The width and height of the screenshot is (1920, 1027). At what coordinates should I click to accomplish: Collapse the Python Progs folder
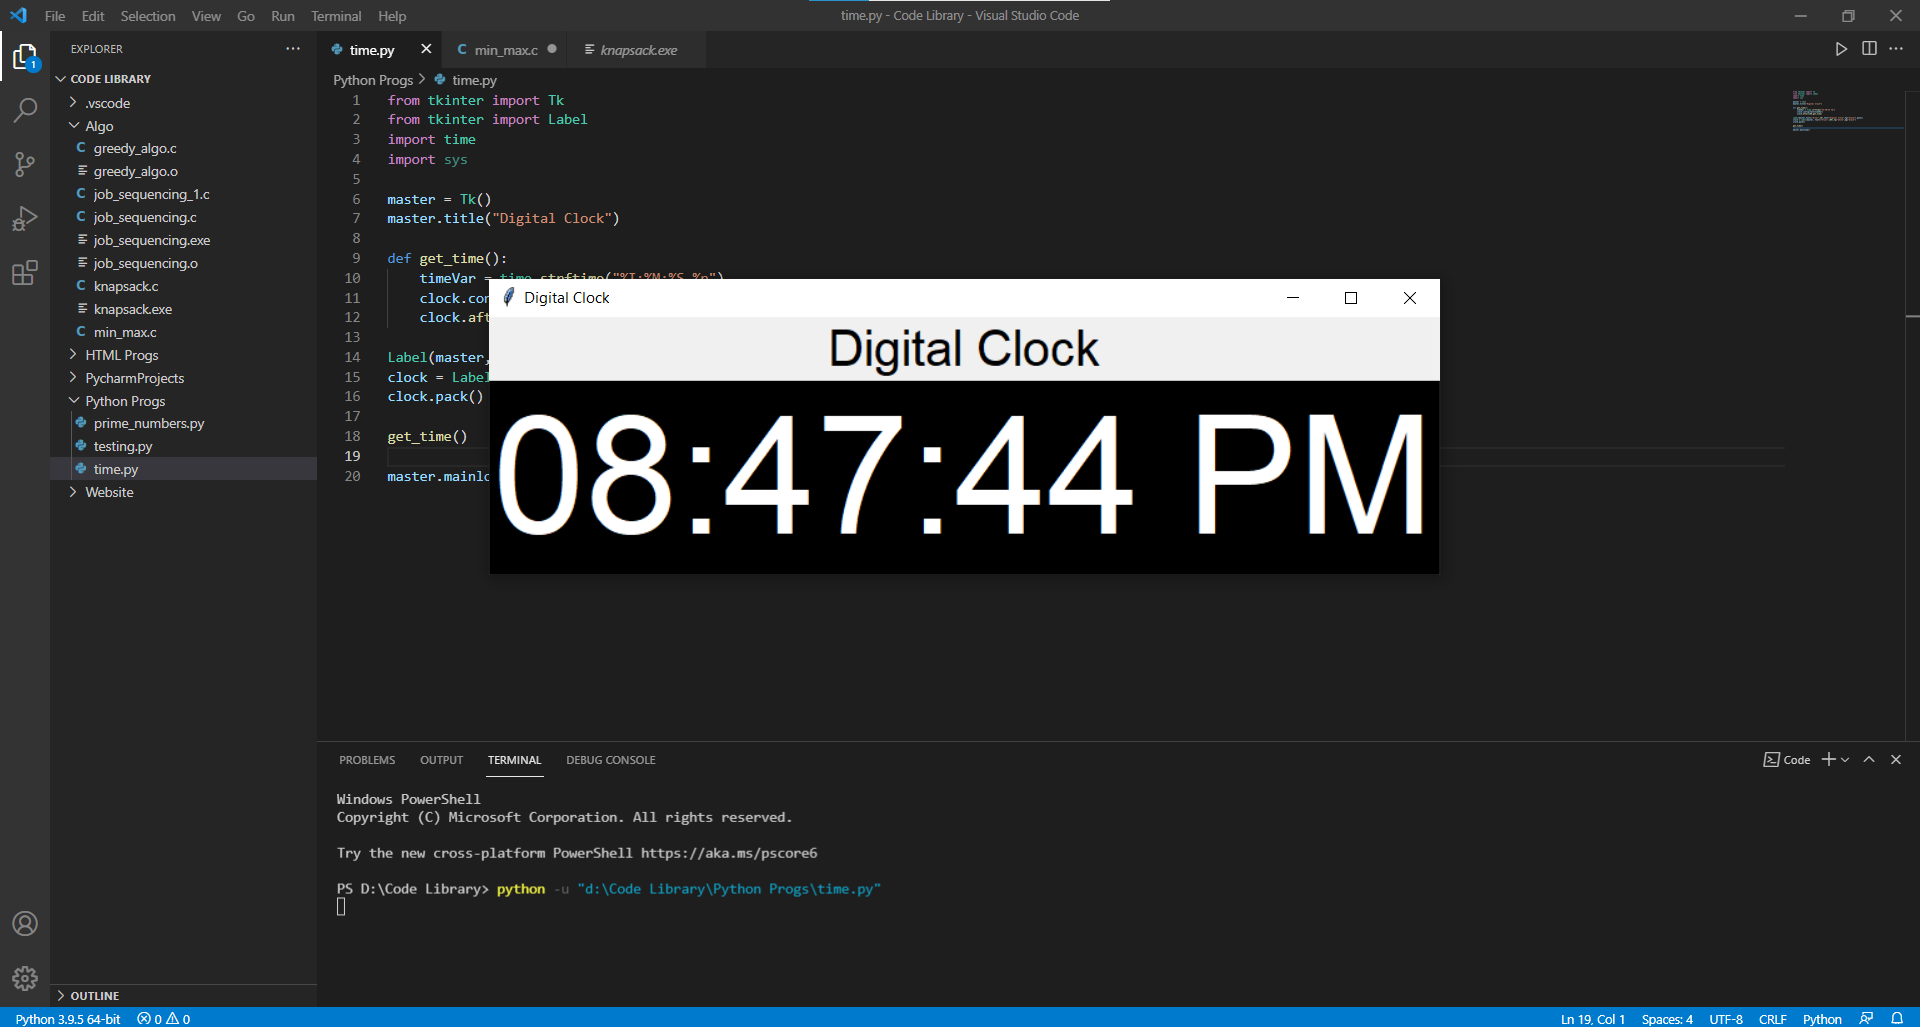pos(184,401)
